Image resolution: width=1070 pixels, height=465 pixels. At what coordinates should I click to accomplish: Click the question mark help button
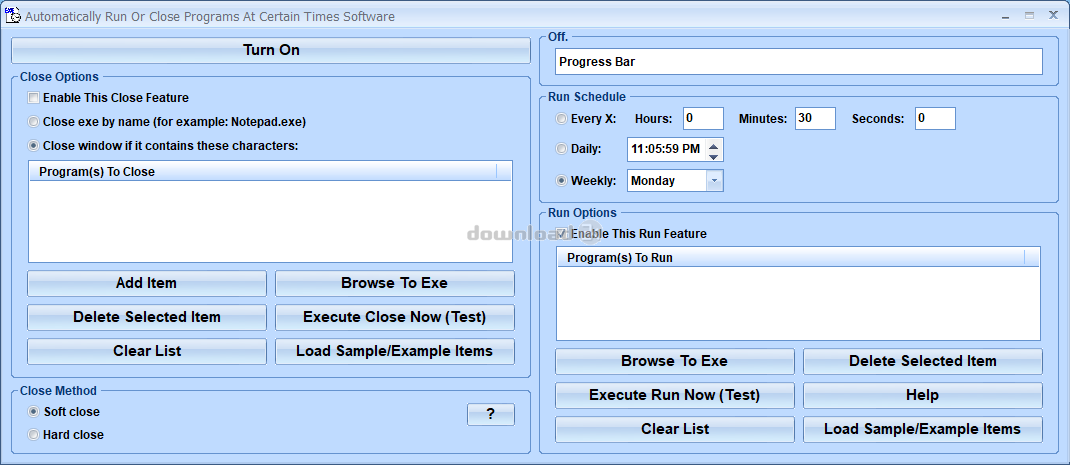(x=491, y=414)
